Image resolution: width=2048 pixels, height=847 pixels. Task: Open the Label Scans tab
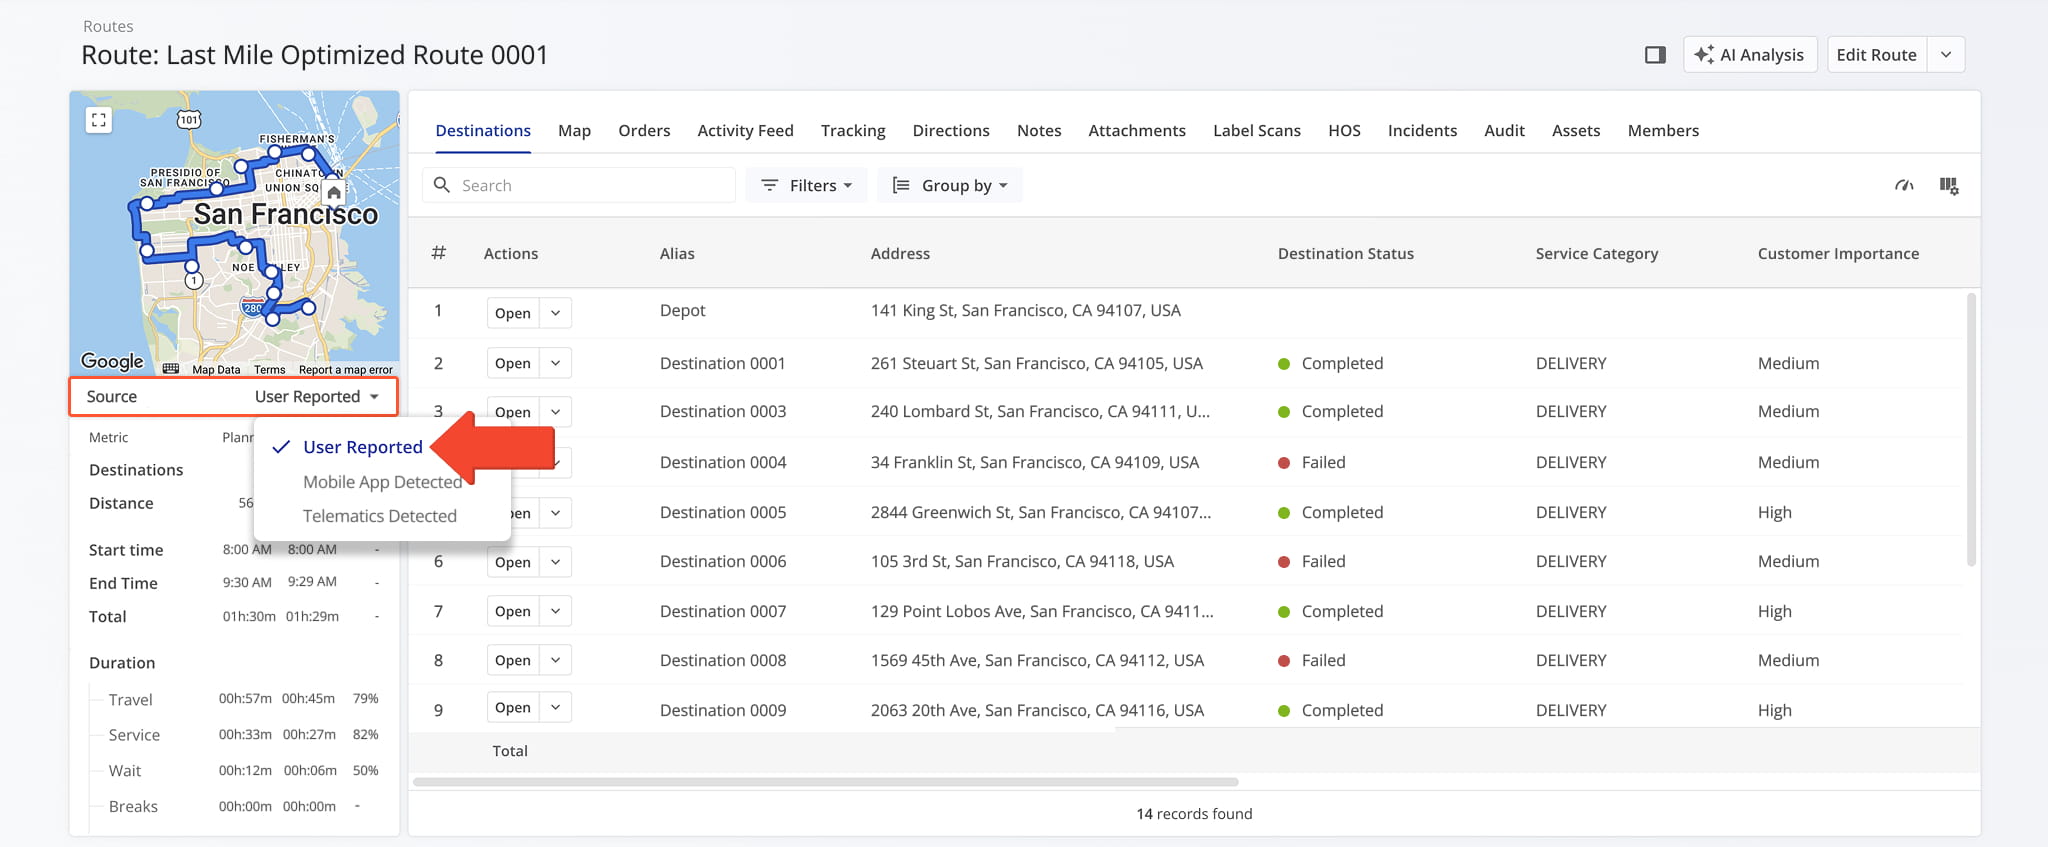tap(1257, 131)
